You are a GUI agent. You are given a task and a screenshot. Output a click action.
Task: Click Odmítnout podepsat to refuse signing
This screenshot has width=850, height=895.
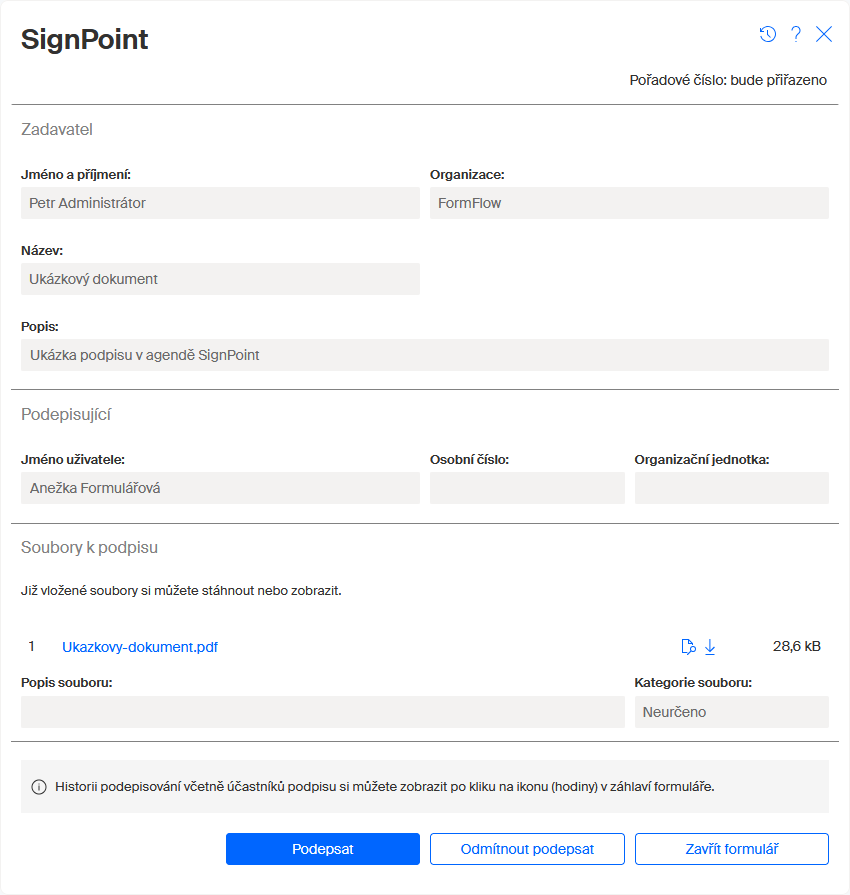tap(527, 849)
